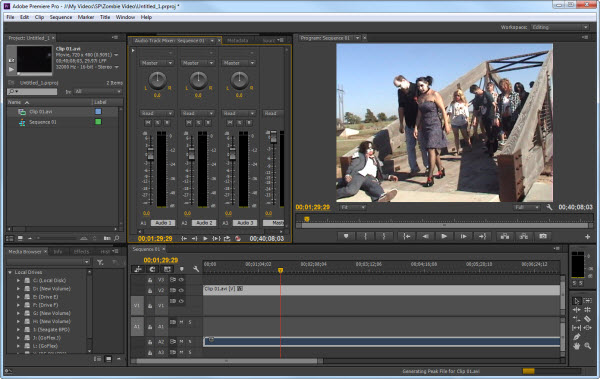Image resolution: width=600 pixels, height=379 pixels.
Task: Switch to the Effects tab
Action: pyautogui.click(x=81, y=252)
